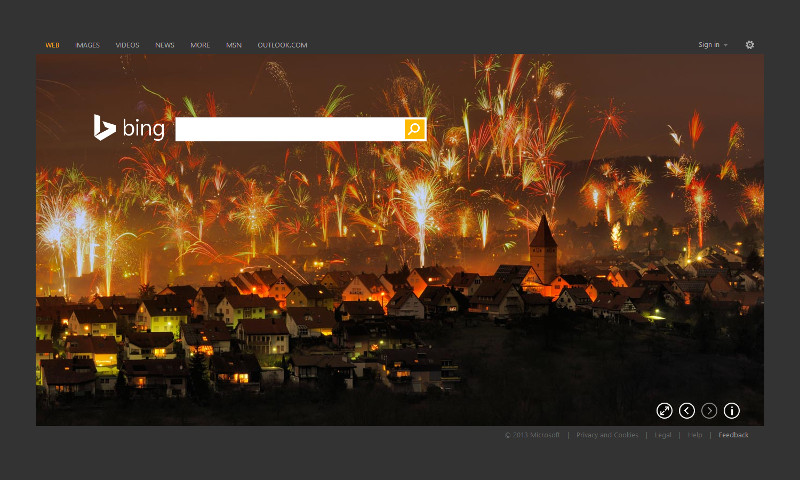Select the WEB tab
This screenshot has width=800, height=480.
[x=53, y=45]
